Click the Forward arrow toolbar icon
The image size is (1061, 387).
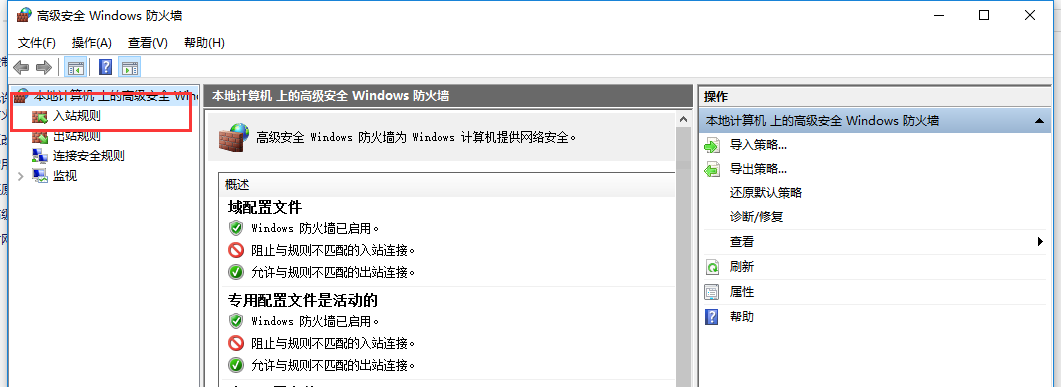click(x=44, y=67)
